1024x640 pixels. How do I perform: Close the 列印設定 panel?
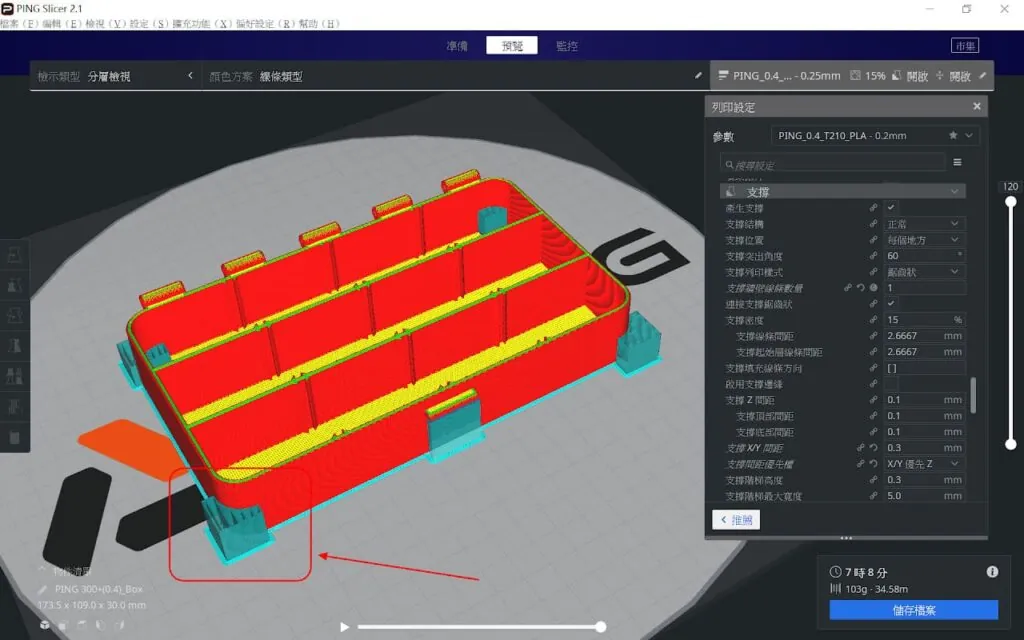976,106
